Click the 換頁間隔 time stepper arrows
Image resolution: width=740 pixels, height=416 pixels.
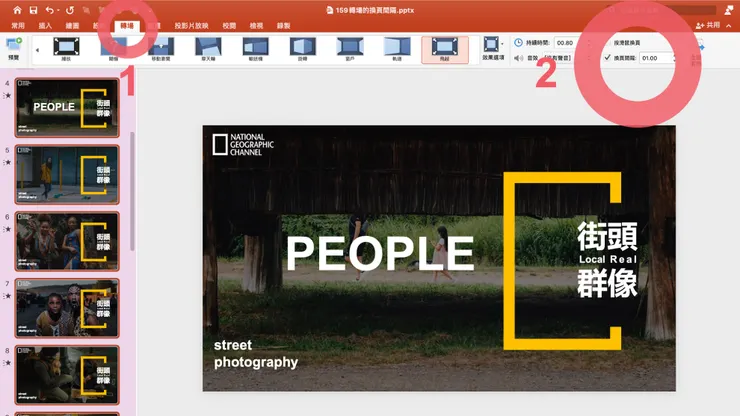674,58
